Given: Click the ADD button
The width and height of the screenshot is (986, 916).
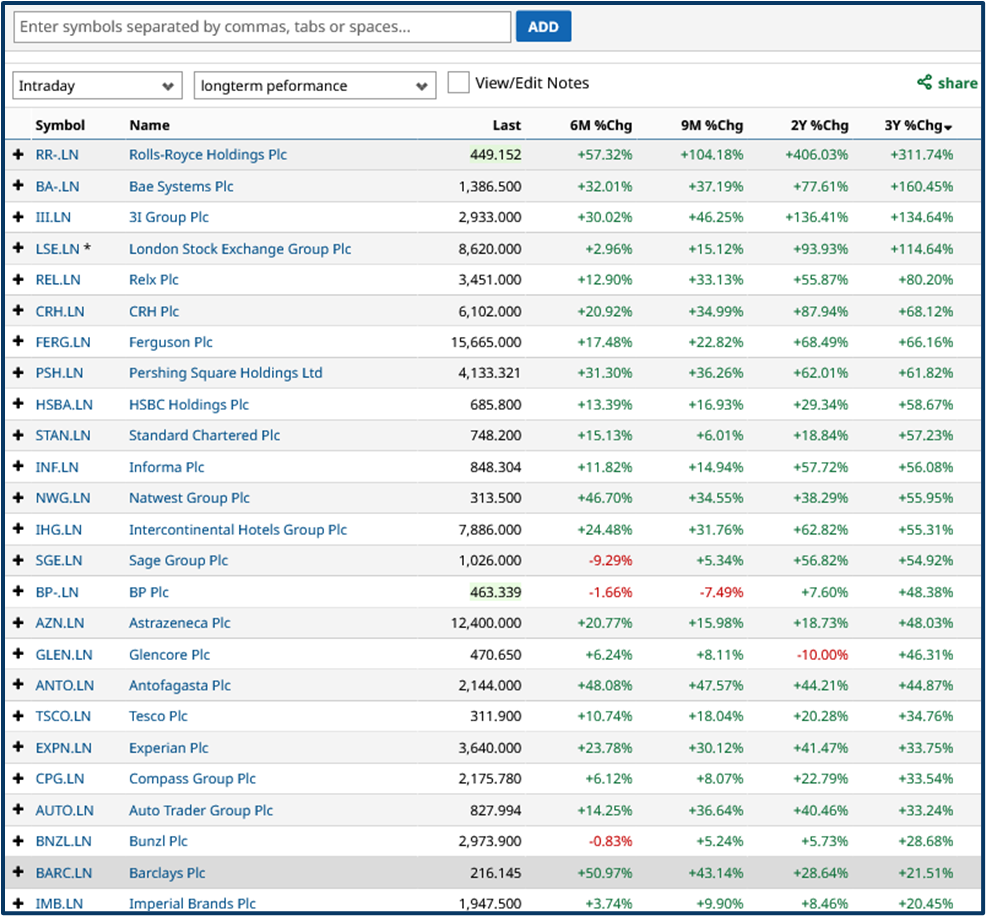Looking at the screenshot, I should pyautogui.click(x=543, y=26).
